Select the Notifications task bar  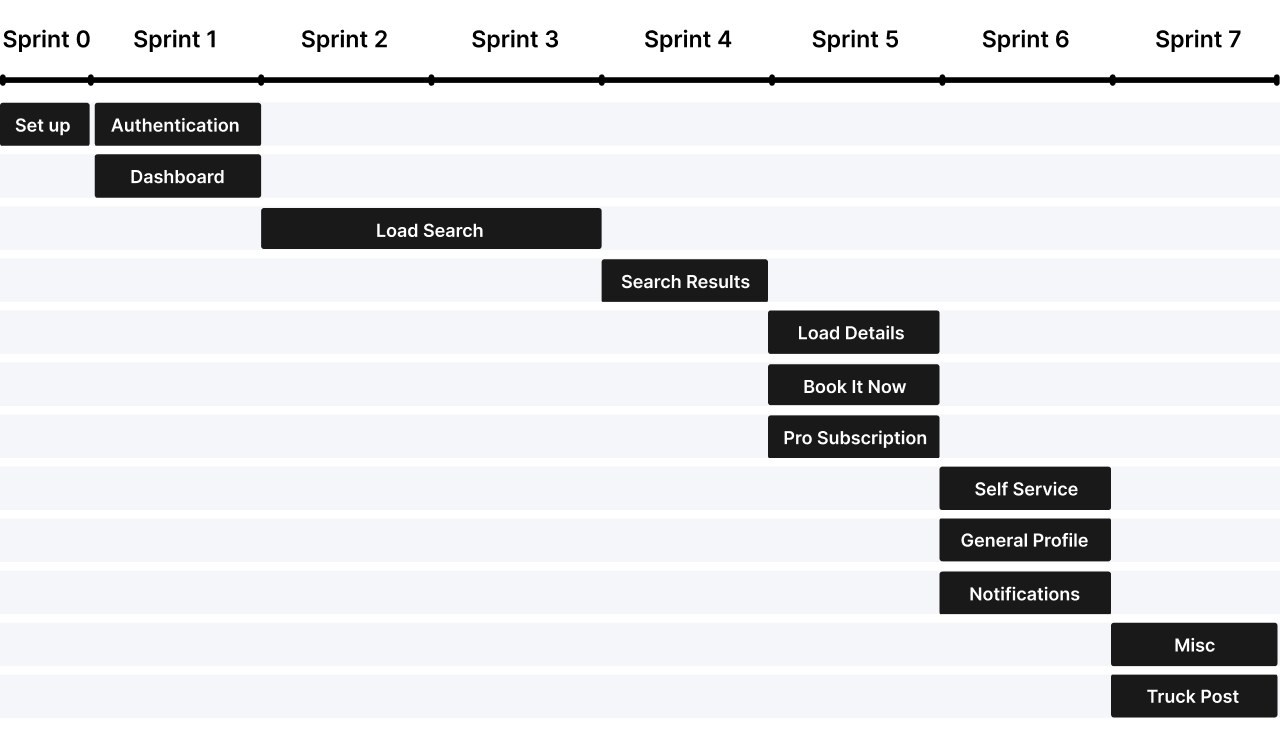(x=1025, y=593)
